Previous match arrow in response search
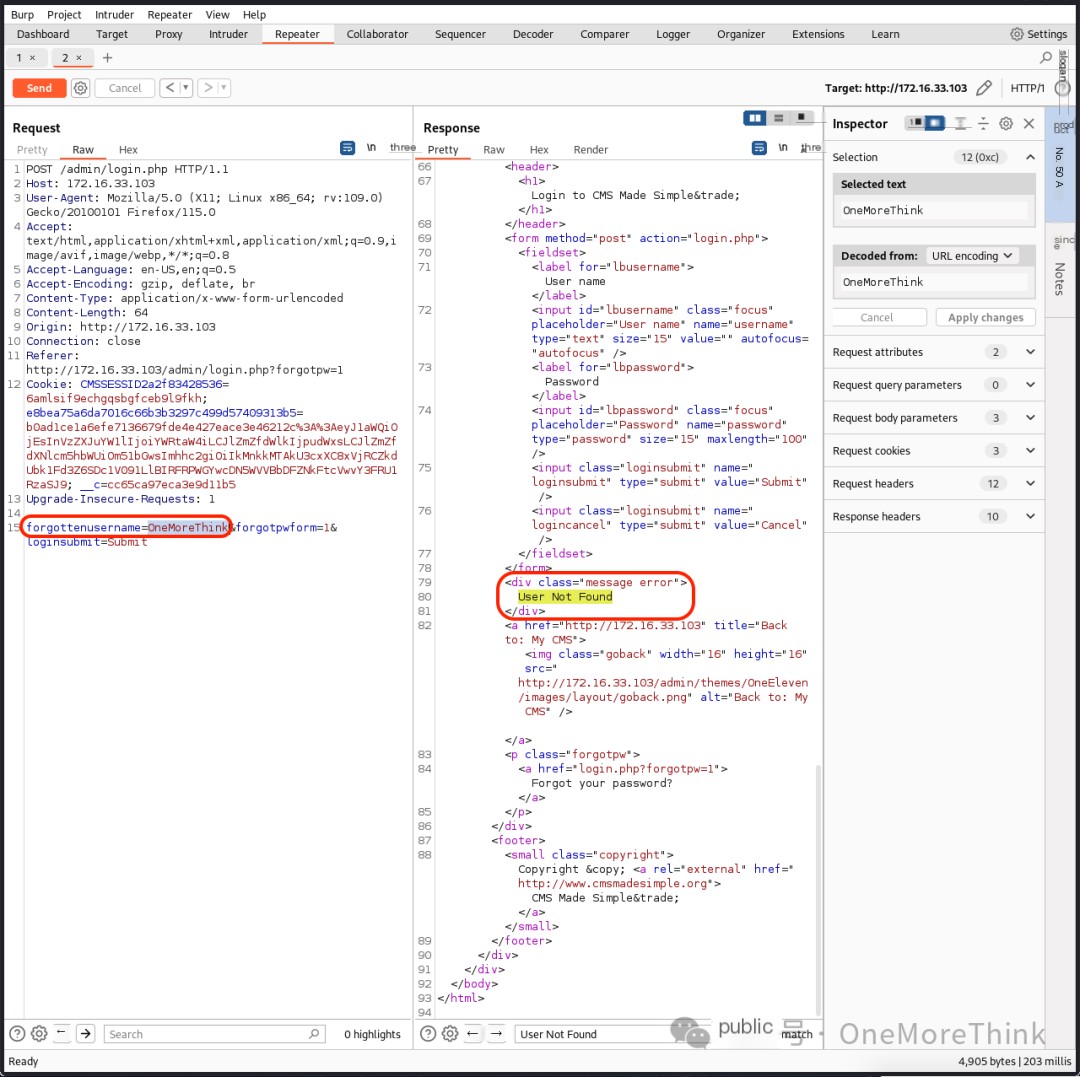The width and height of the screenshot is (1080, 1077). tap(472, 1033)
